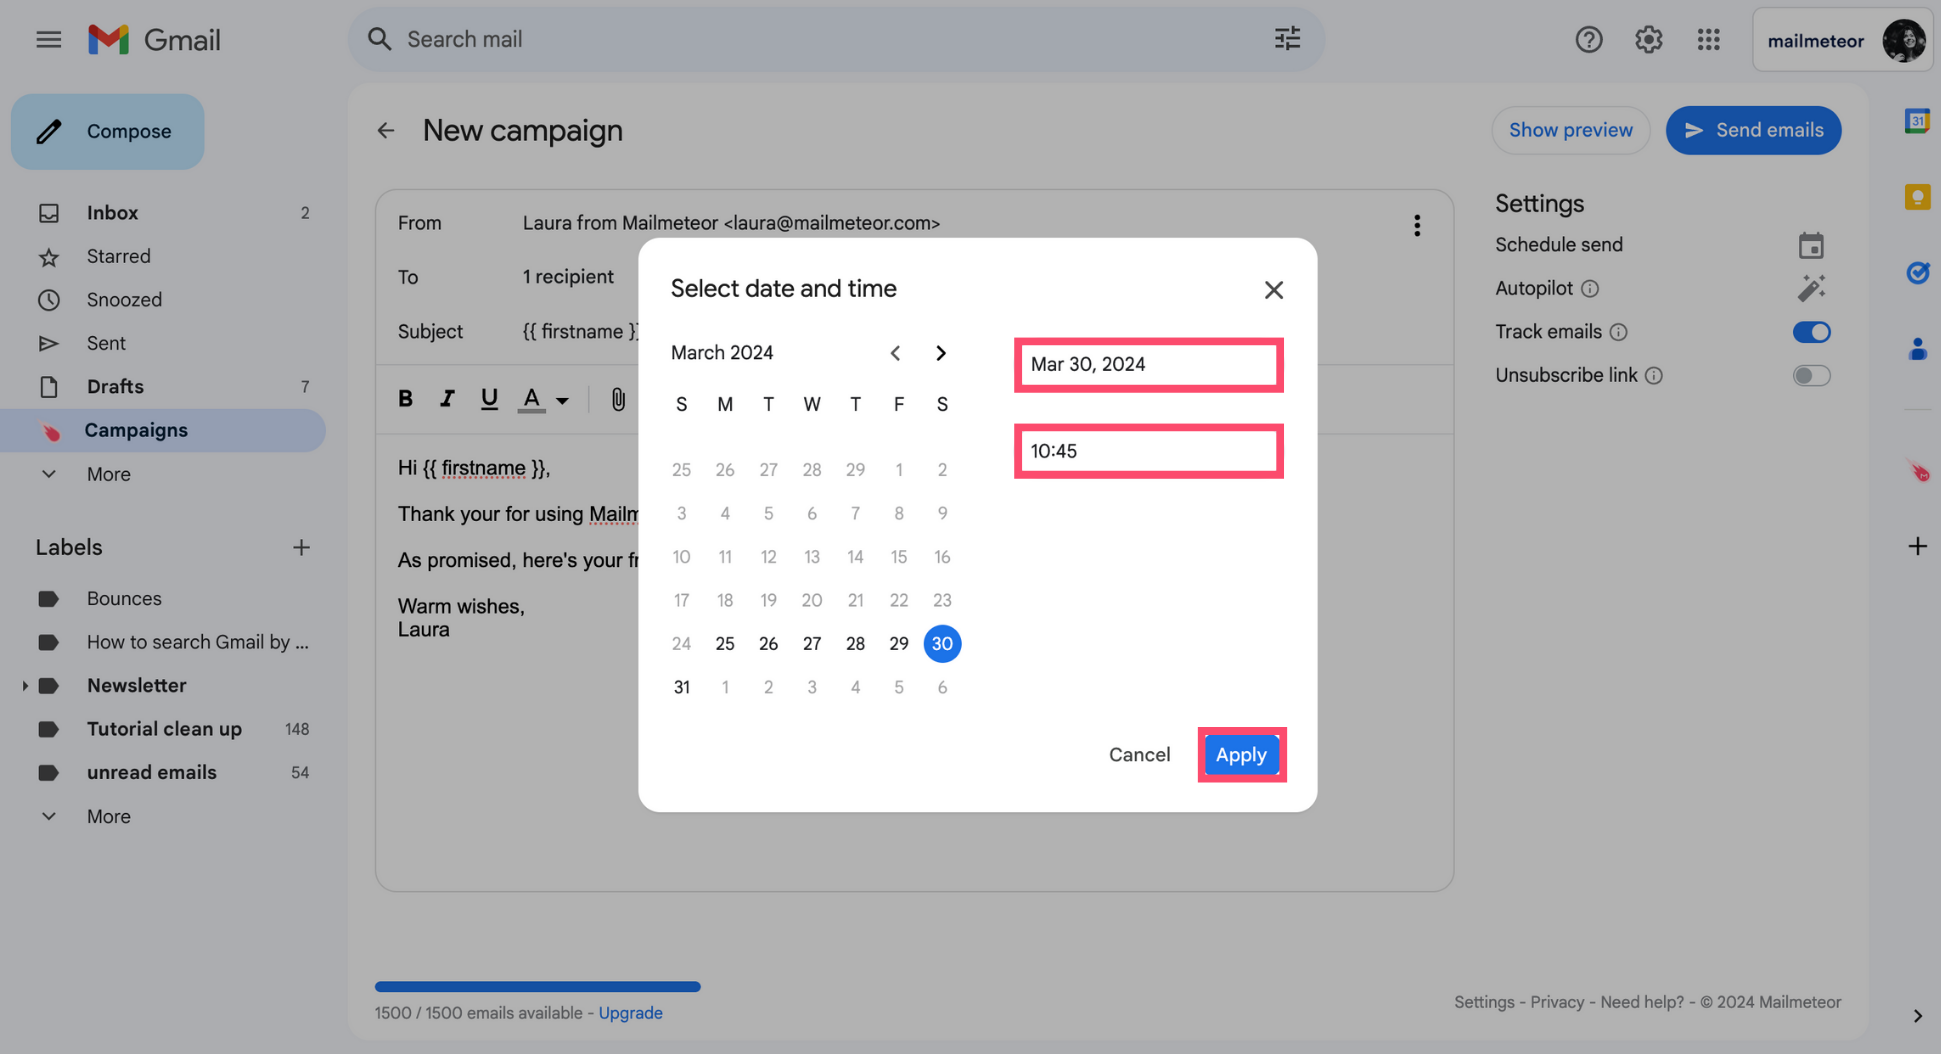Open text color dropdown arrow
The width and height of the screenshot is (1941, 1054).
tap(562, 401)
